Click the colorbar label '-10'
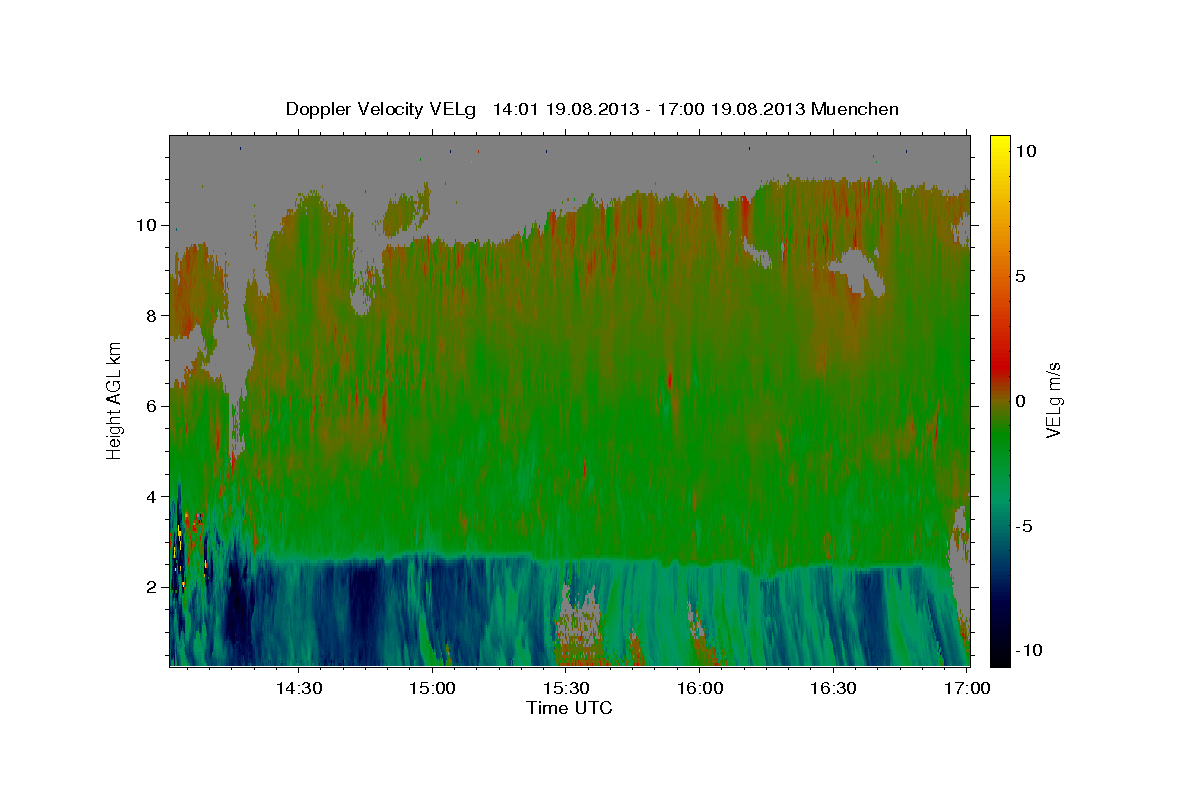 (1028, 650)
